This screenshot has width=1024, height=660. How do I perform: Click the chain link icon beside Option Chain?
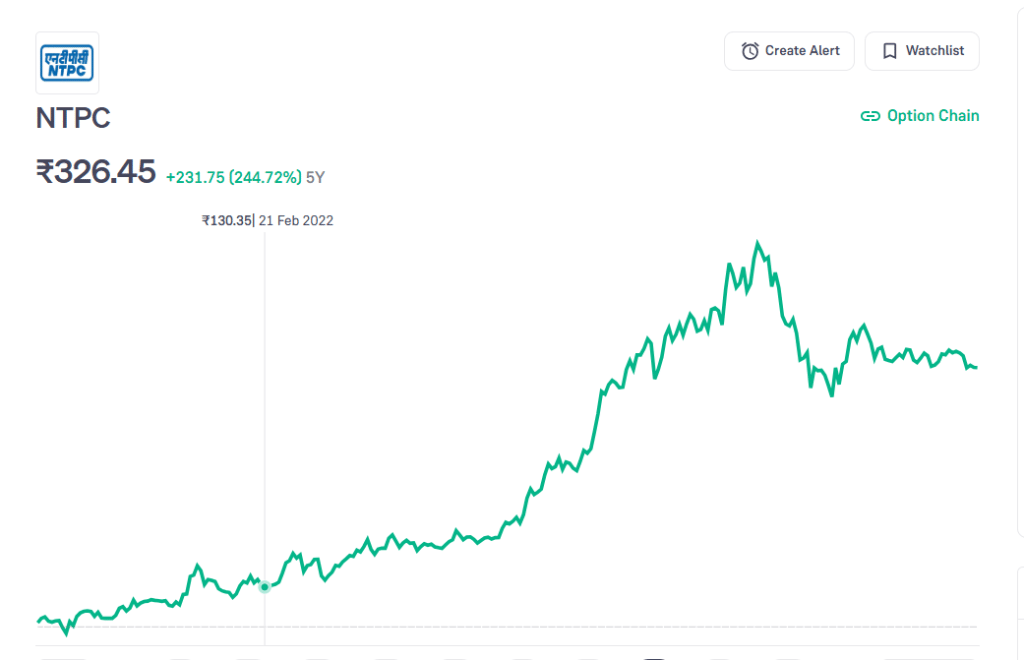click(870, 116)
